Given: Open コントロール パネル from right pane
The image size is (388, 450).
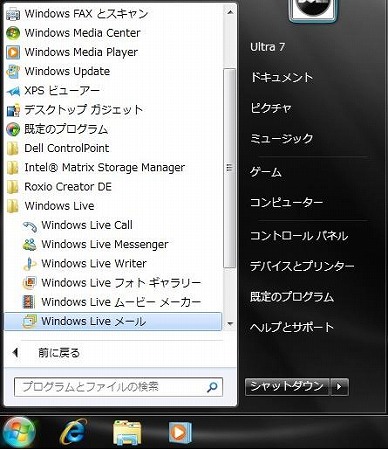Looking at the screenshot, I should pyautogui.click(x=299, y=236).
